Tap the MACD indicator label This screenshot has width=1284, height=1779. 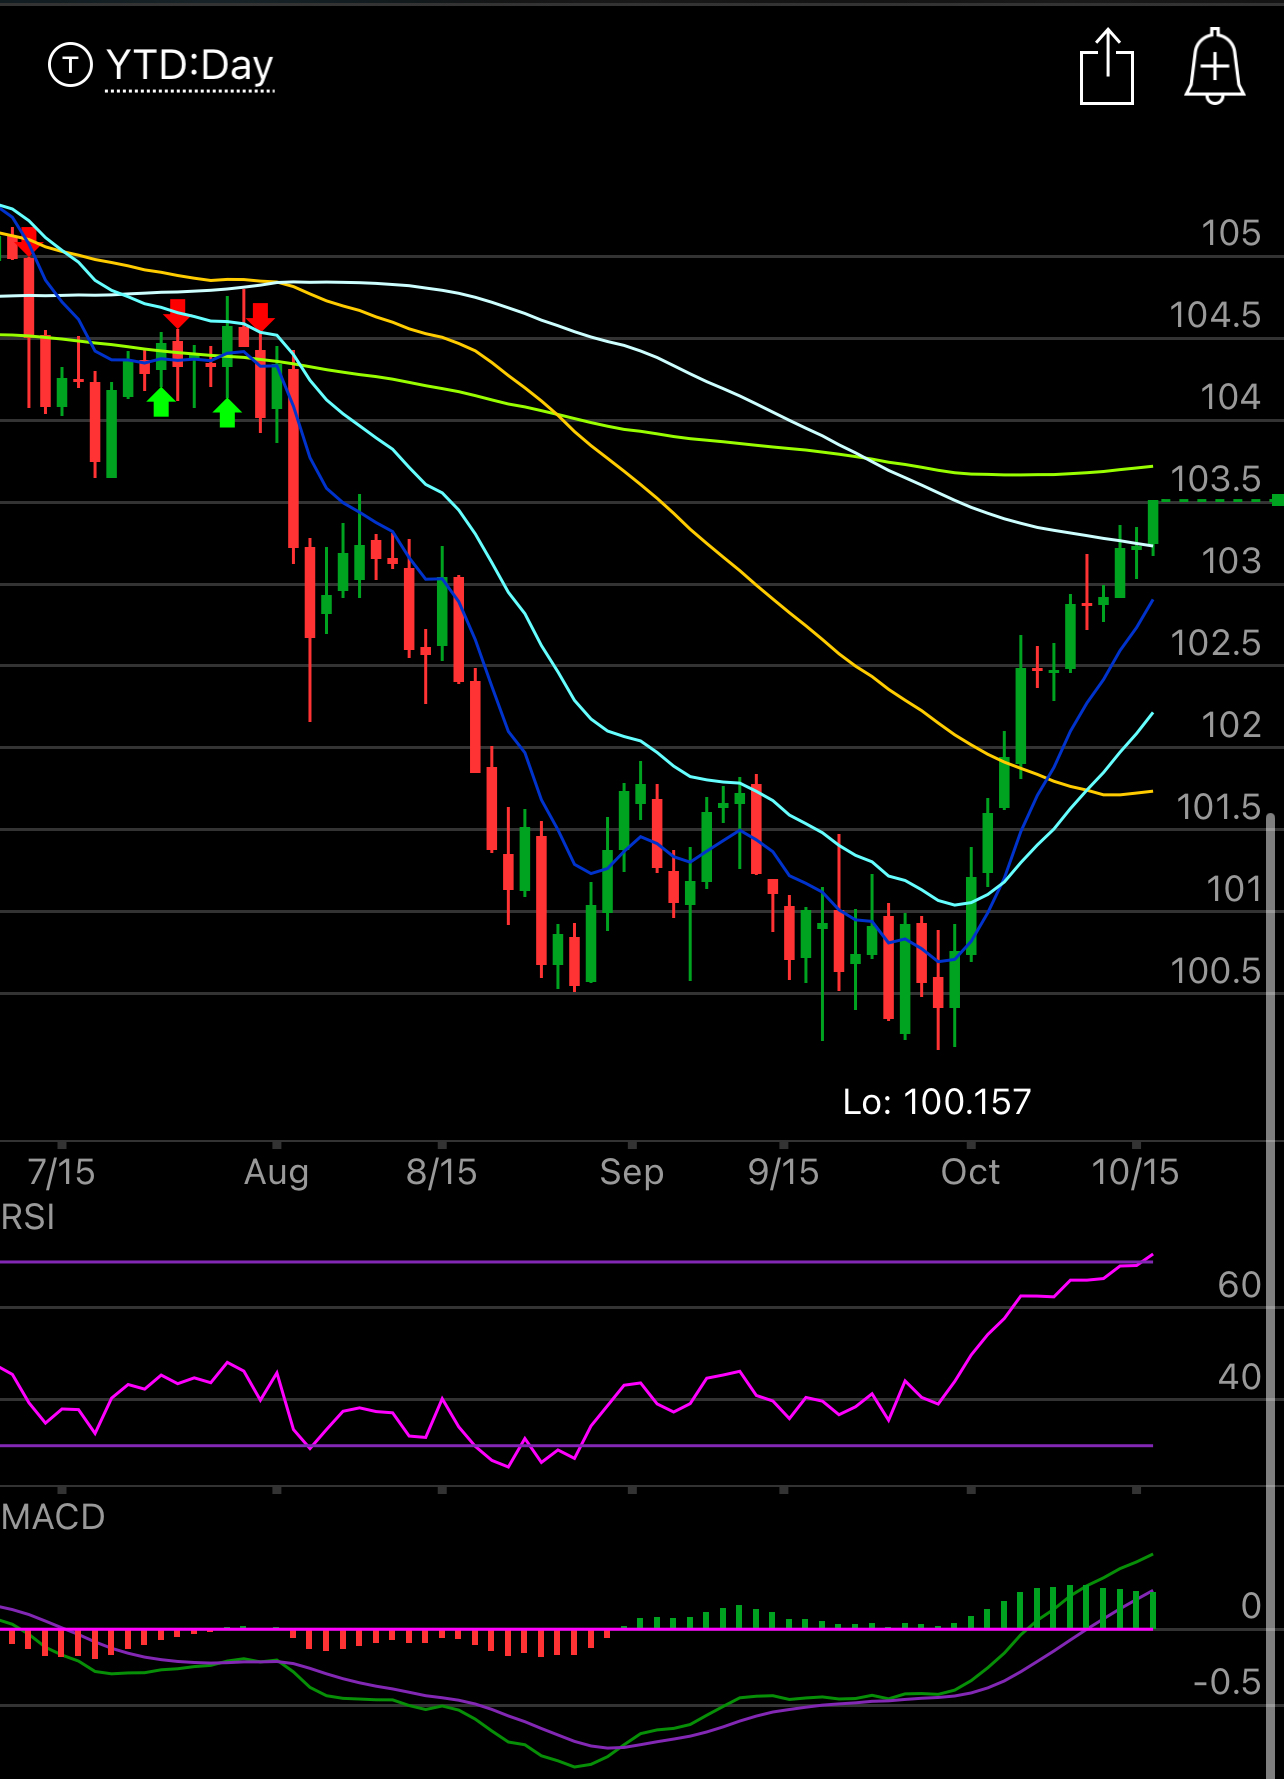[53, 1517]
